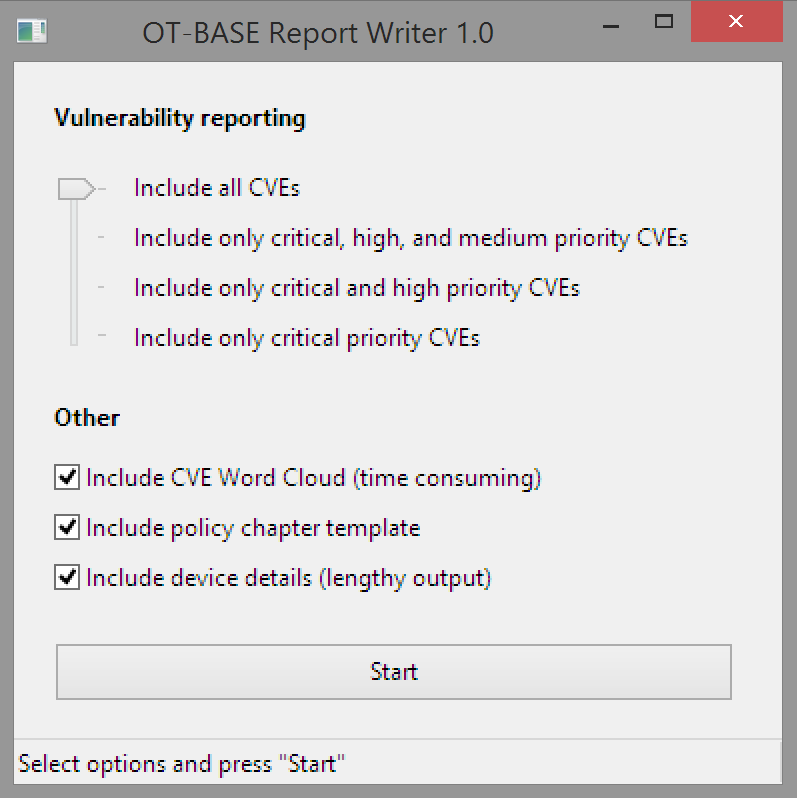The height and width of the screenshot is (798, 797).
Task: Select Include only critical priority CVEs level
Action: tap(307, 338)
